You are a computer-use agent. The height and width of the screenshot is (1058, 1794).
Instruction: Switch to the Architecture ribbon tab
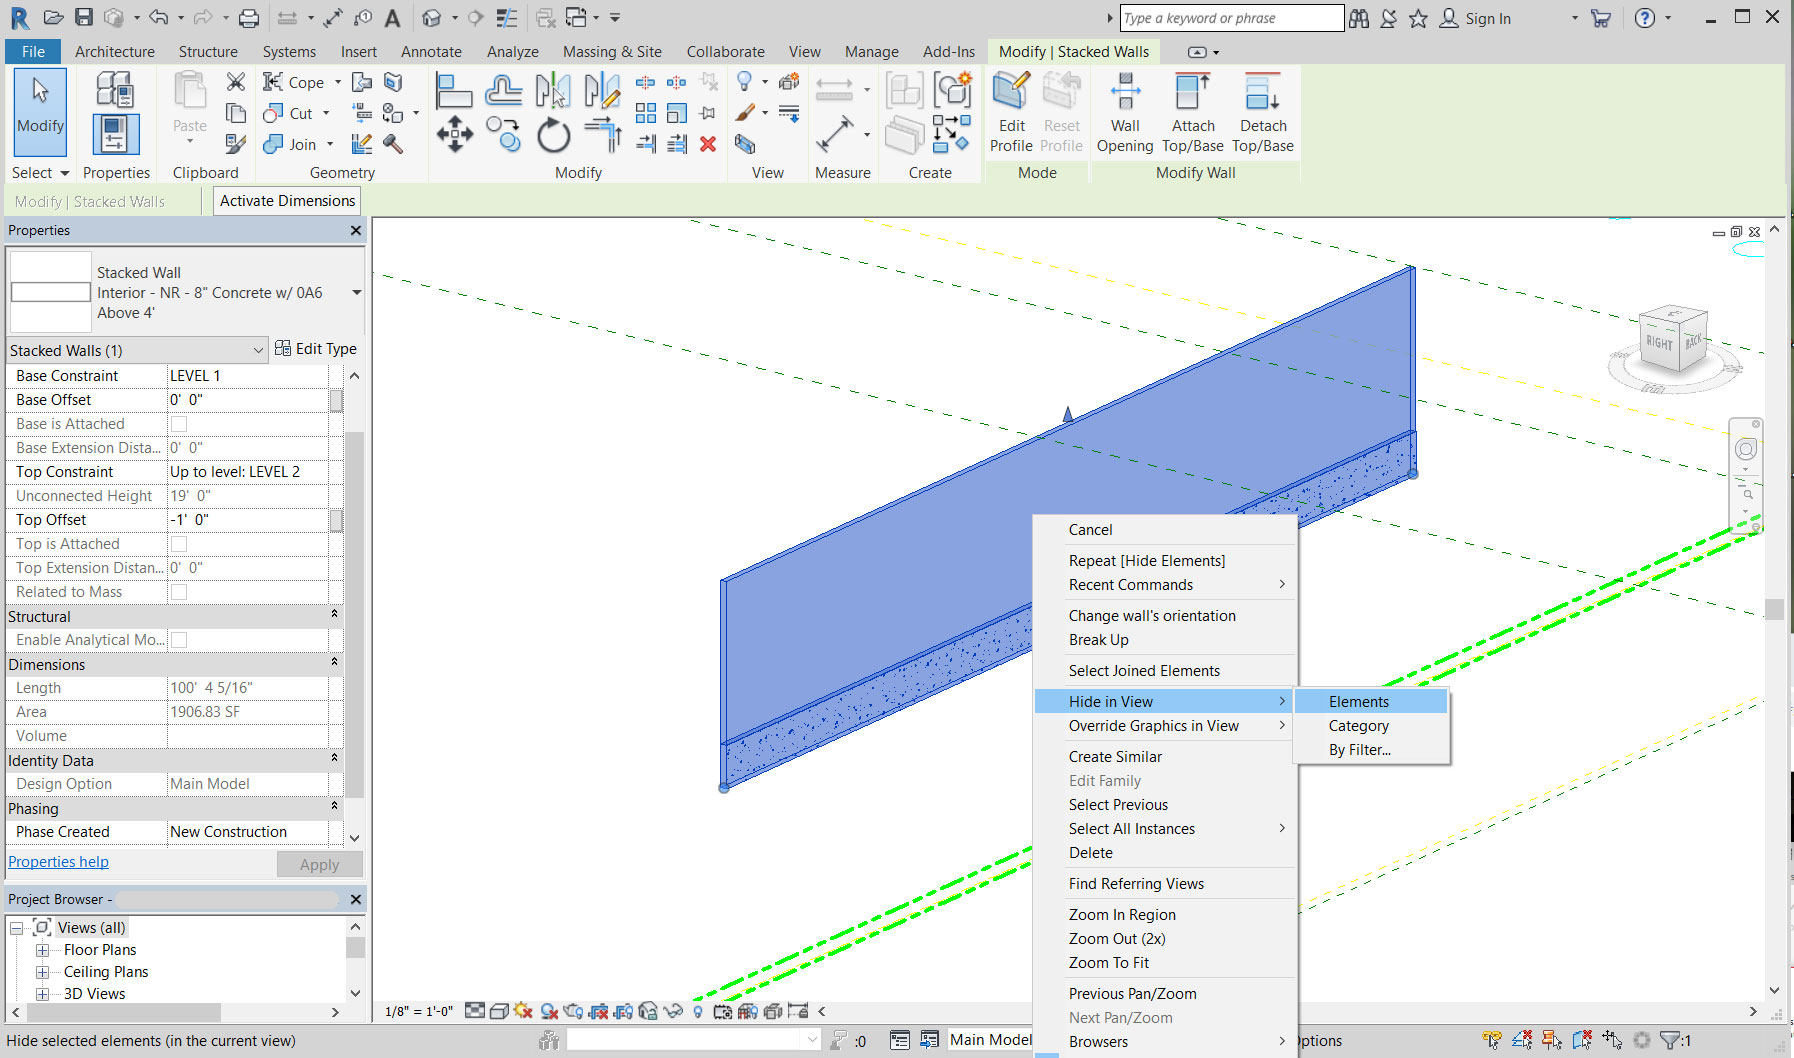click(114, 51)
